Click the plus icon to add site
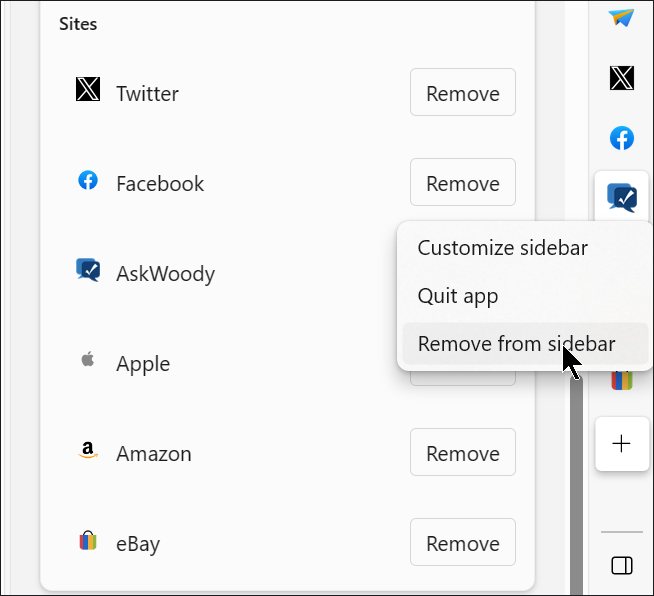 pyautogui.click(x=622, y=443)
